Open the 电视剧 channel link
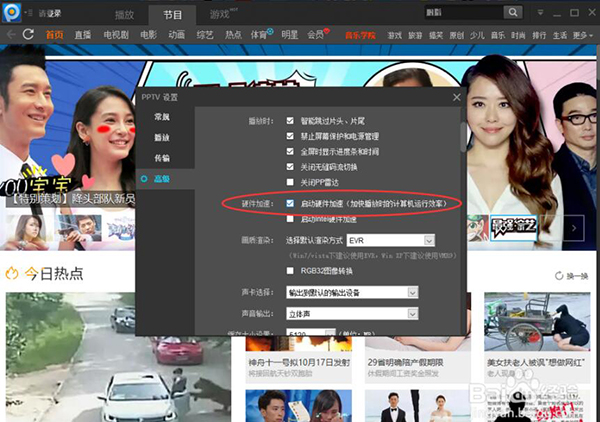Viewport: 600px width, 422px height. coord(115,35)
